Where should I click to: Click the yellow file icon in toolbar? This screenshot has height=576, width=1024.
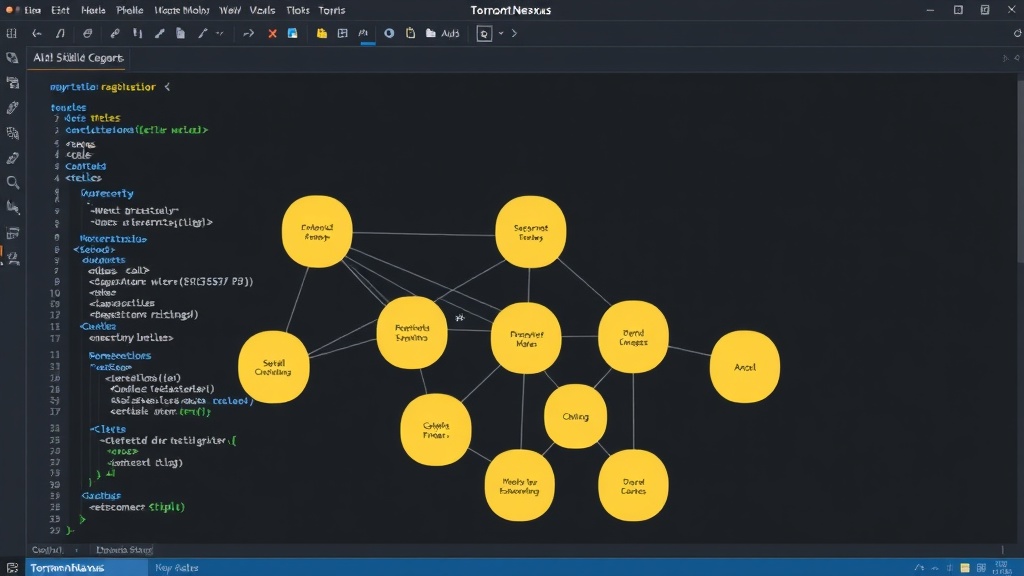(x=322, y=33)
